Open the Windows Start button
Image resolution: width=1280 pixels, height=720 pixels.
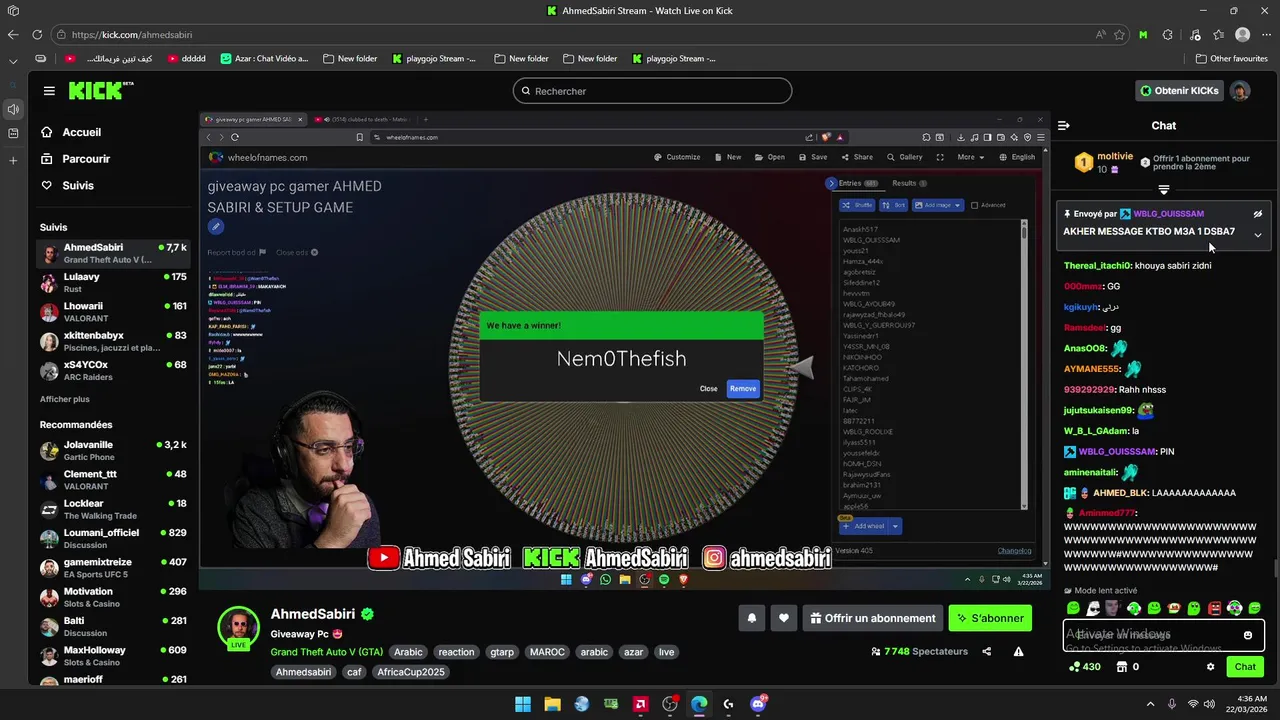point(523,704)
